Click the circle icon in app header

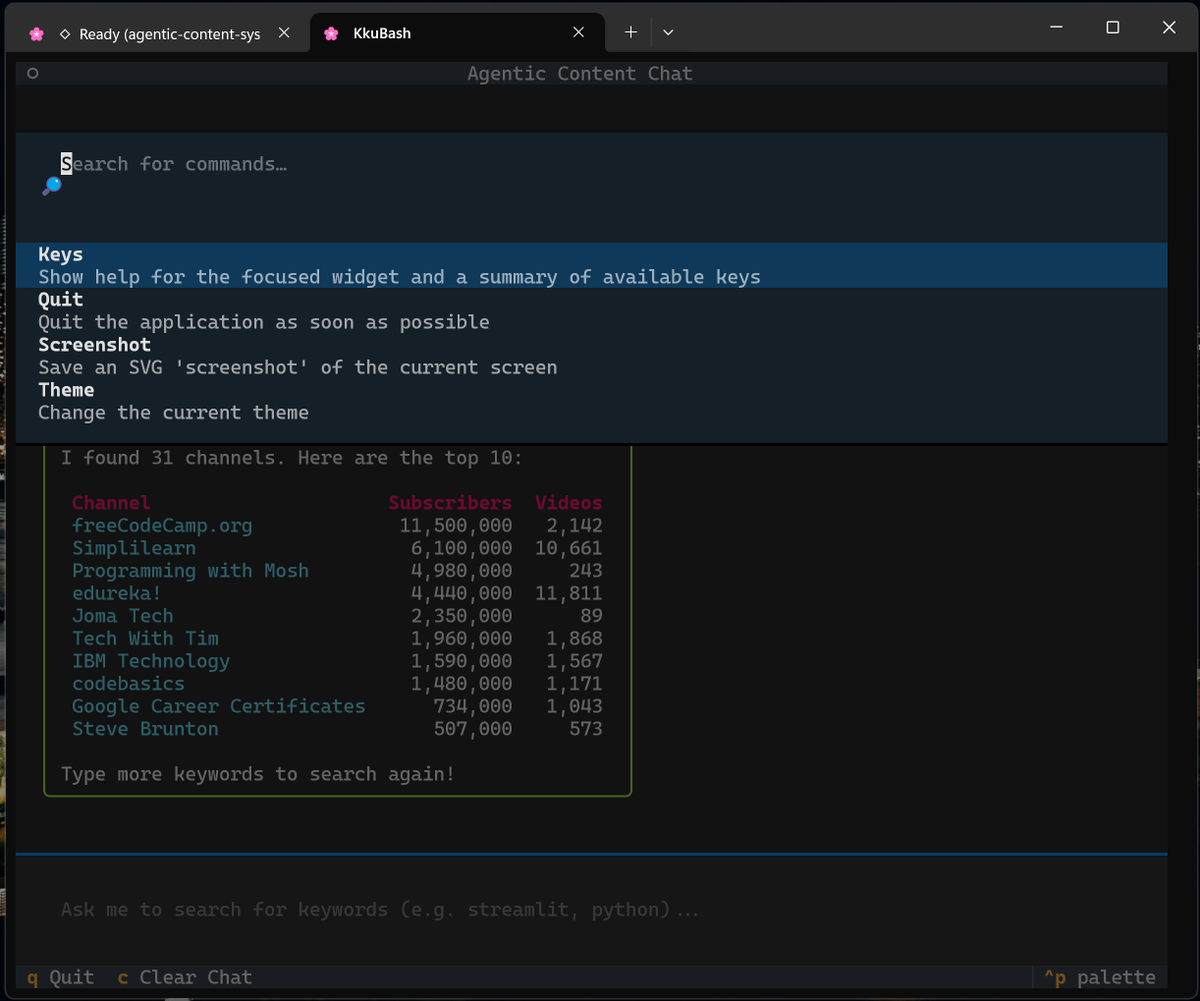click(33, 73)
